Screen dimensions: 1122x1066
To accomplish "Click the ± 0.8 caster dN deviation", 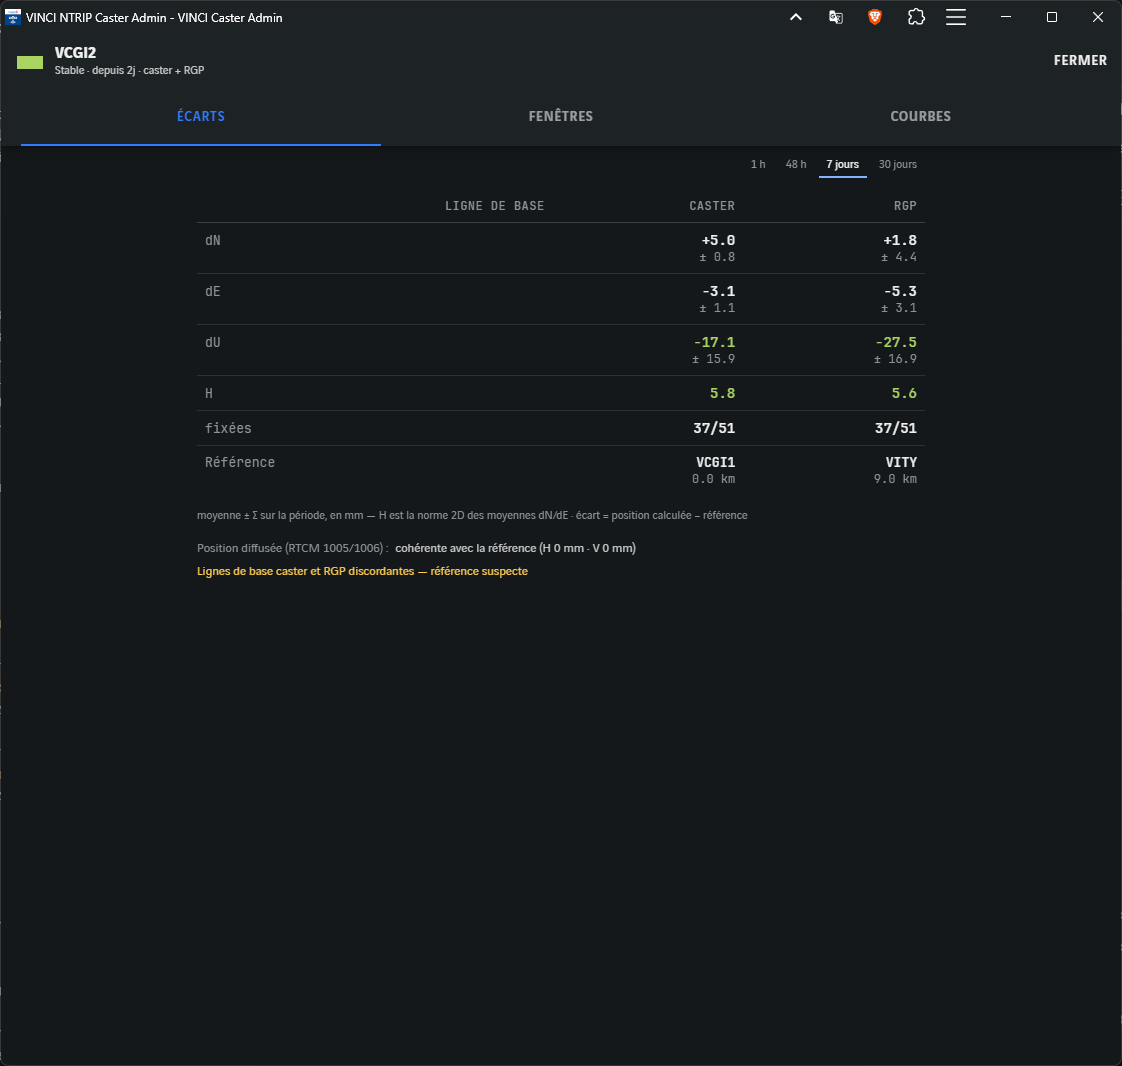I will coord(717,257).
